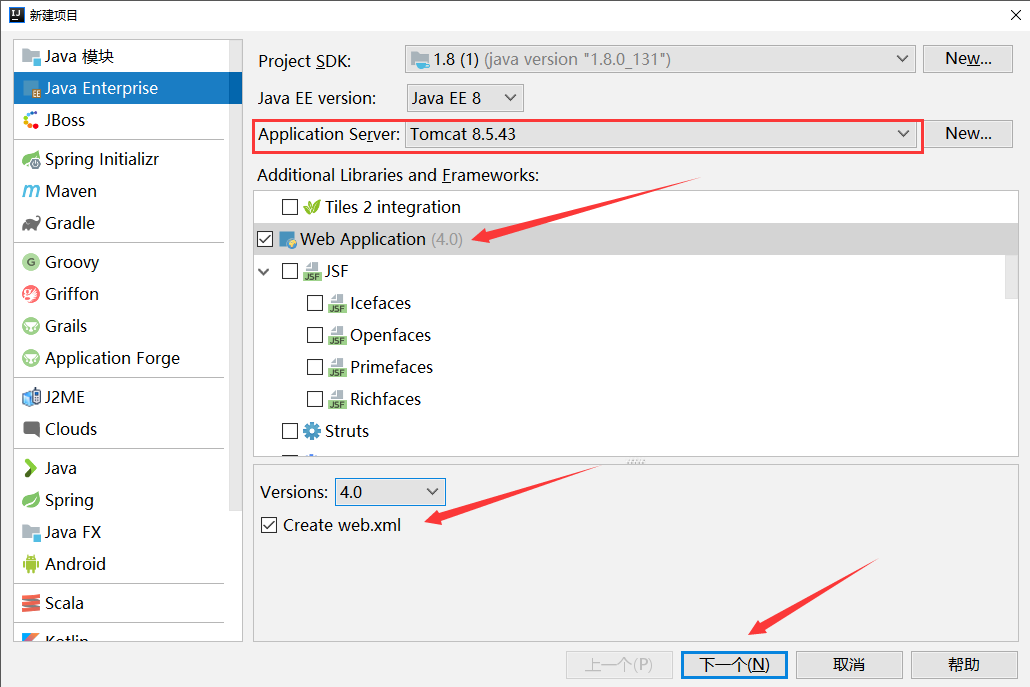Open the Application Server Tomcat dropdown
The height and width of the screenshot is (687, 1030).
pyautogui.click(x=660, y=134)
